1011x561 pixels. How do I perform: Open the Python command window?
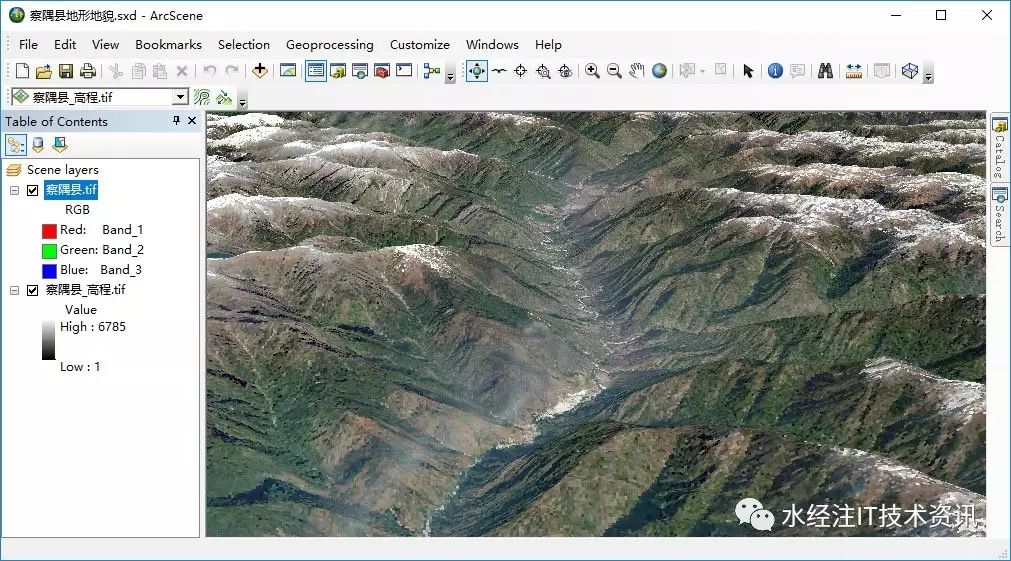pyautogui.click(x=404, y=71)
